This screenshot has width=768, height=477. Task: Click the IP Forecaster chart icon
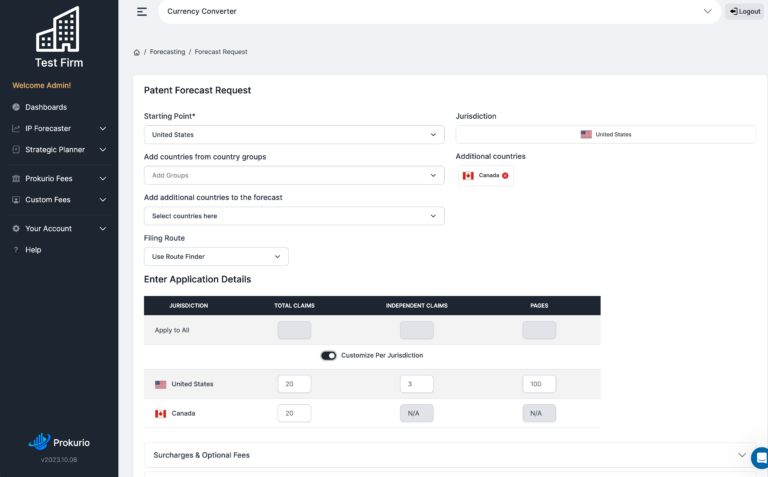(x=16, y=128)
